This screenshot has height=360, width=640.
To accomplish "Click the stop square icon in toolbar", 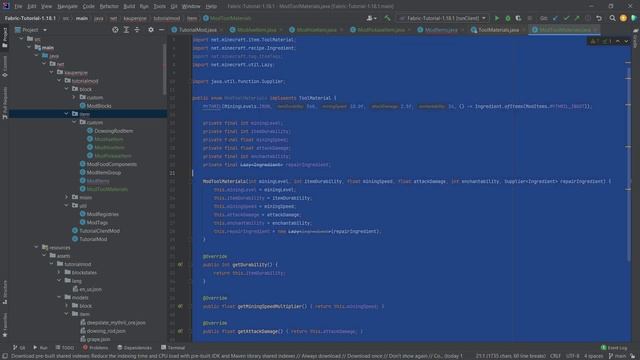I will (x=530, y=18).
